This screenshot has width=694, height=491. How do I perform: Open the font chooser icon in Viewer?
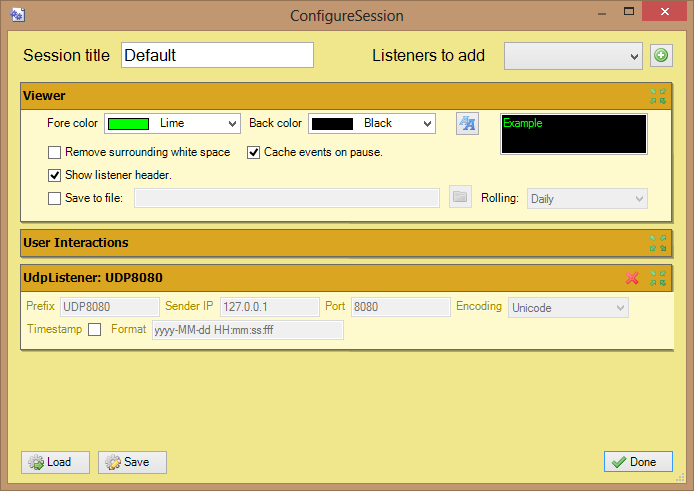[467, 124]
